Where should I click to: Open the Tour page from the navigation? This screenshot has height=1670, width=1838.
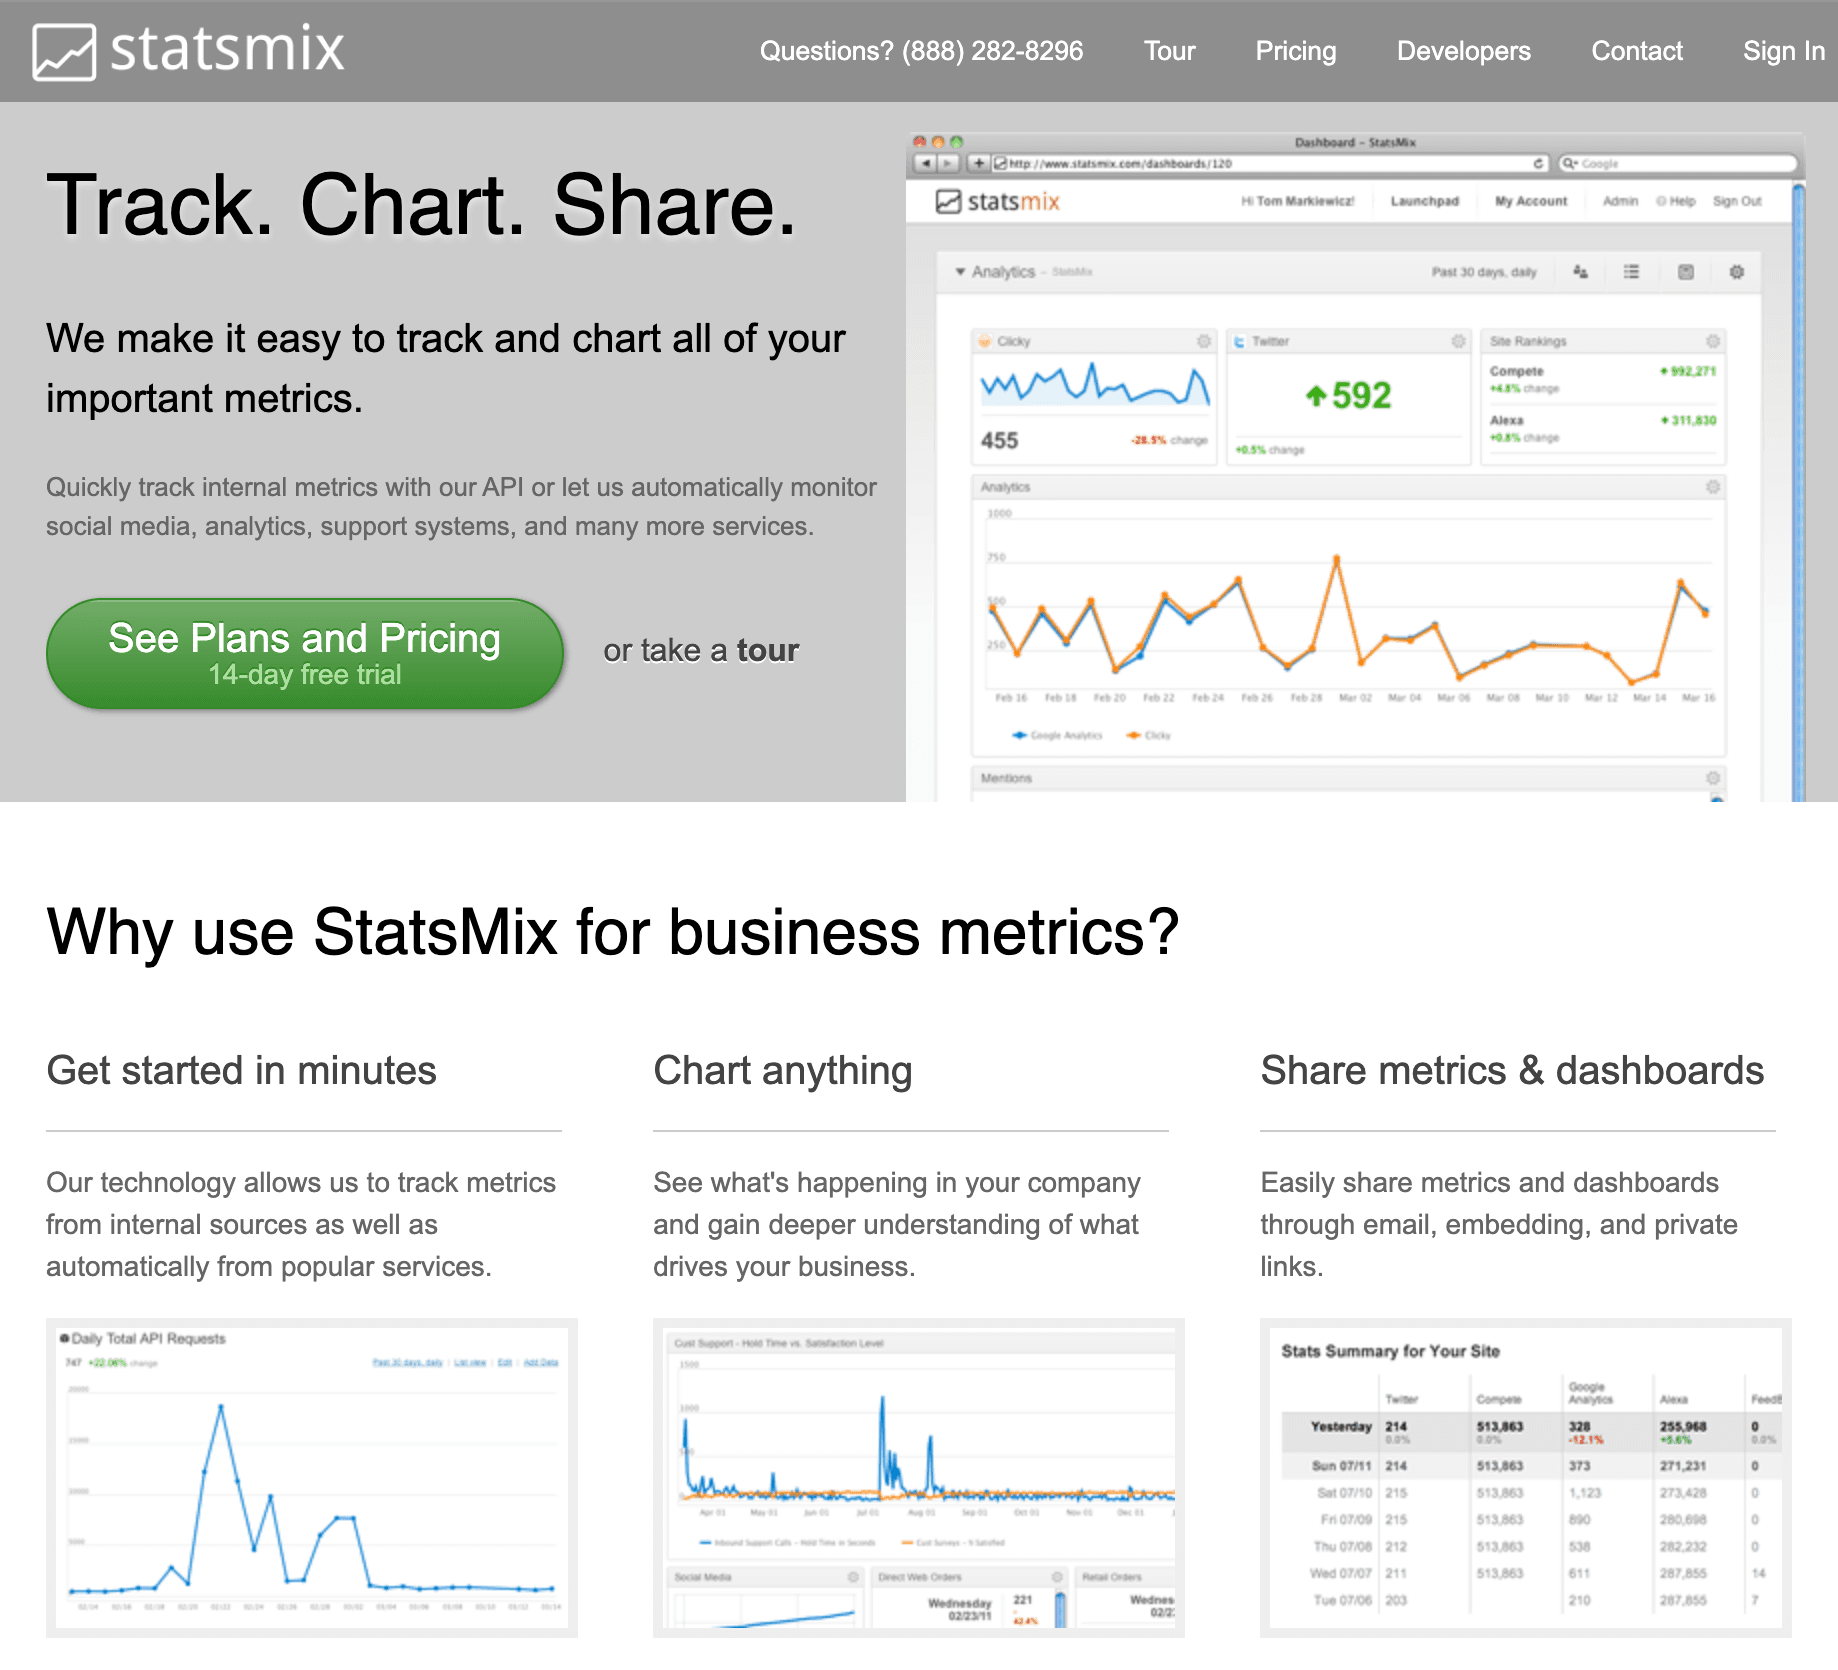pyautogui.click(x=1169, y=51)
